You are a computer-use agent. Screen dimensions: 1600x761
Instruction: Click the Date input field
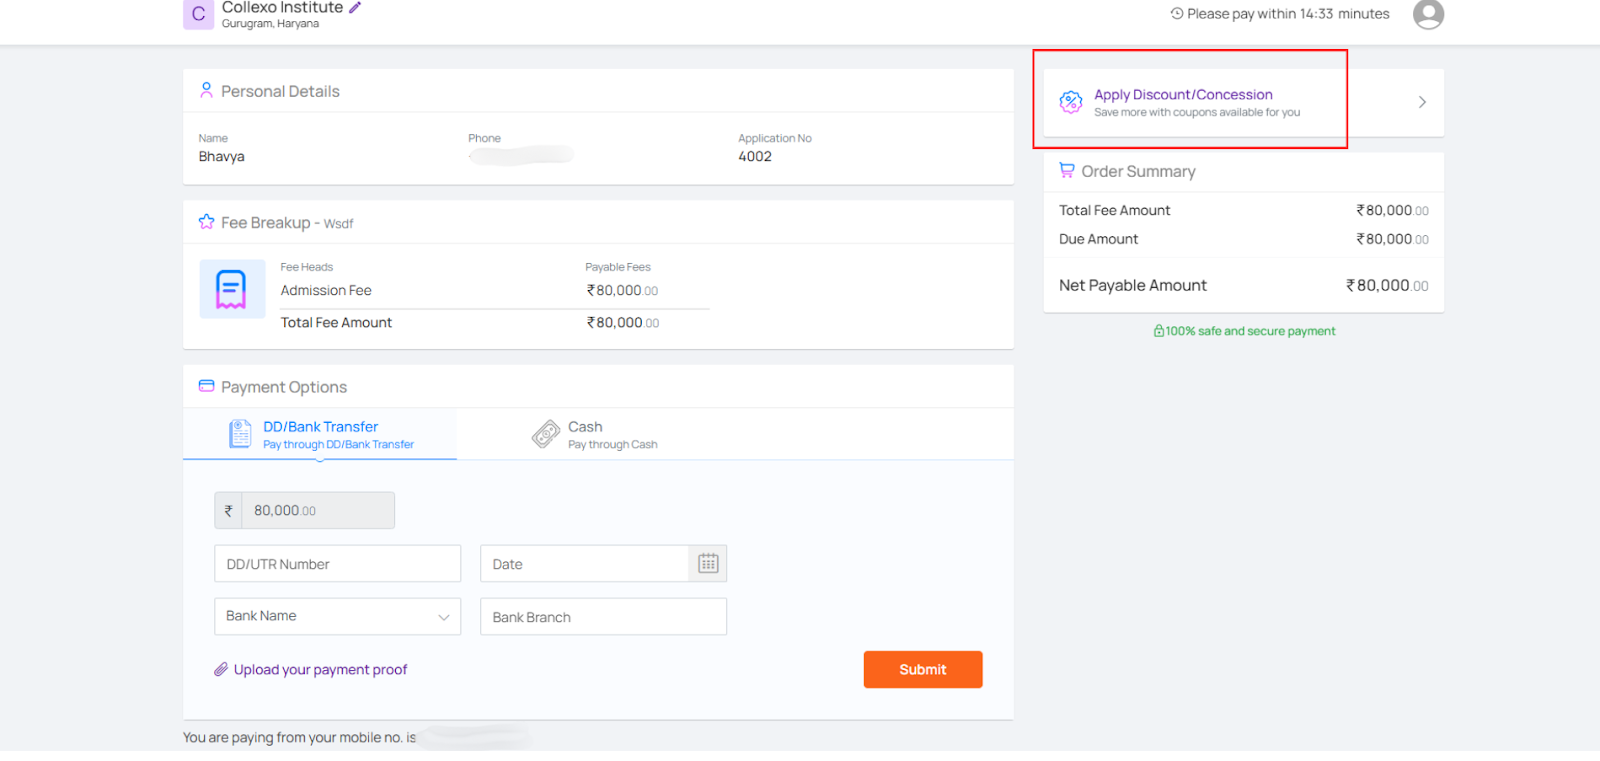pos(585,564)
